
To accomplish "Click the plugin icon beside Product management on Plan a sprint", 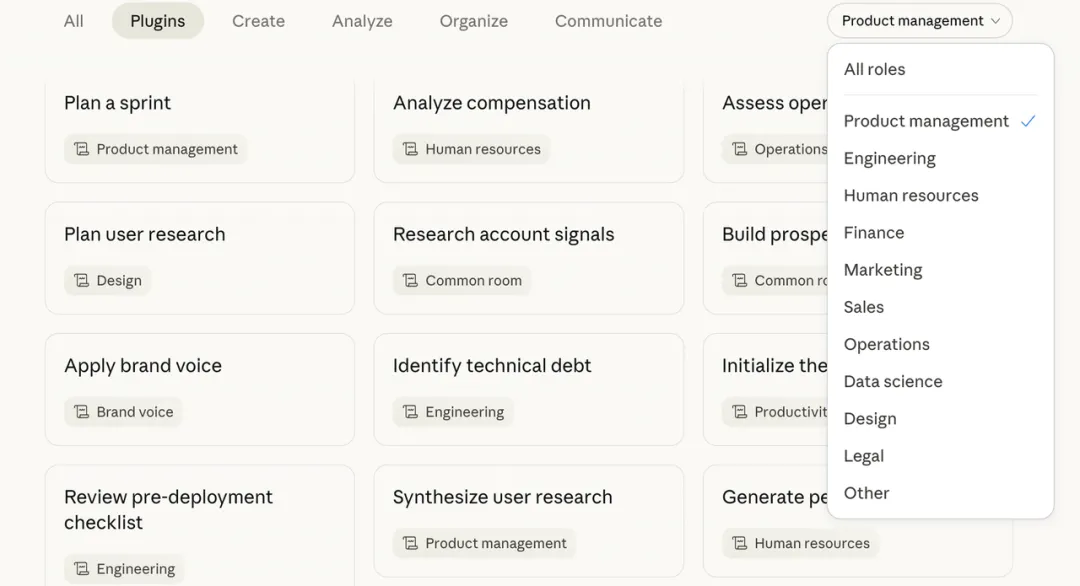I will (x=82, y=149).
